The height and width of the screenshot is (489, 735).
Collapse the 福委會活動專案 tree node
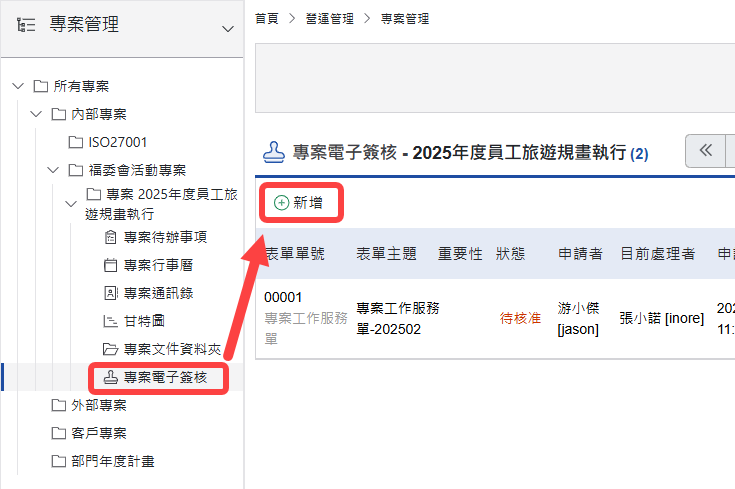click(54, 170)
